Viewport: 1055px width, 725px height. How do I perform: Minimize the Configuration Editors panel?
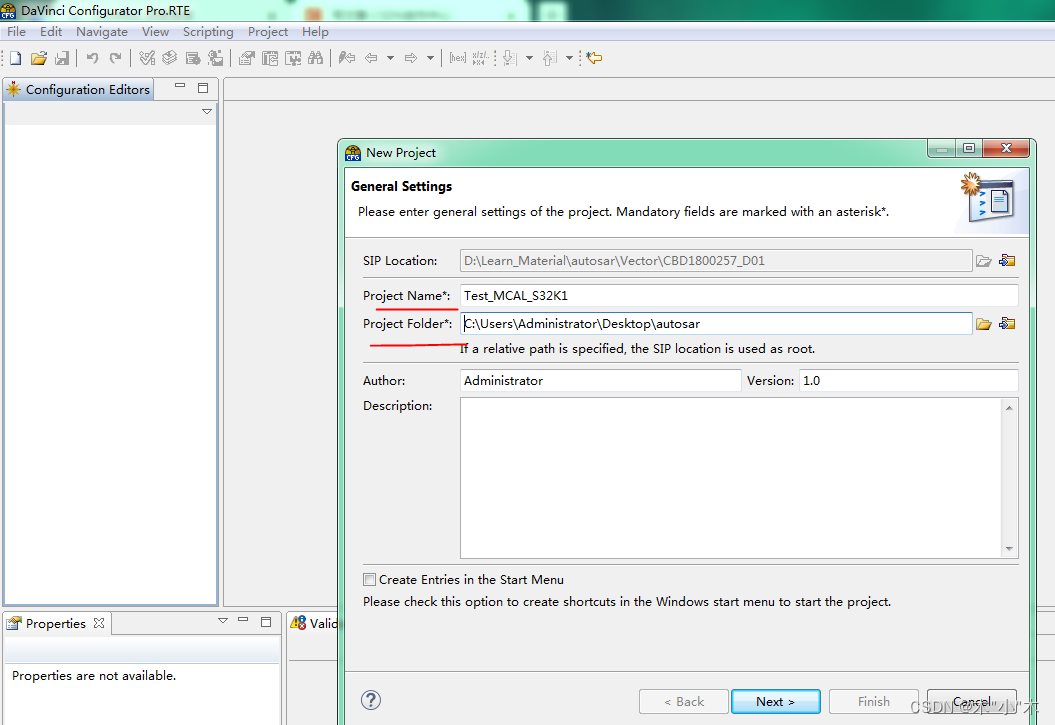[180, 86]
